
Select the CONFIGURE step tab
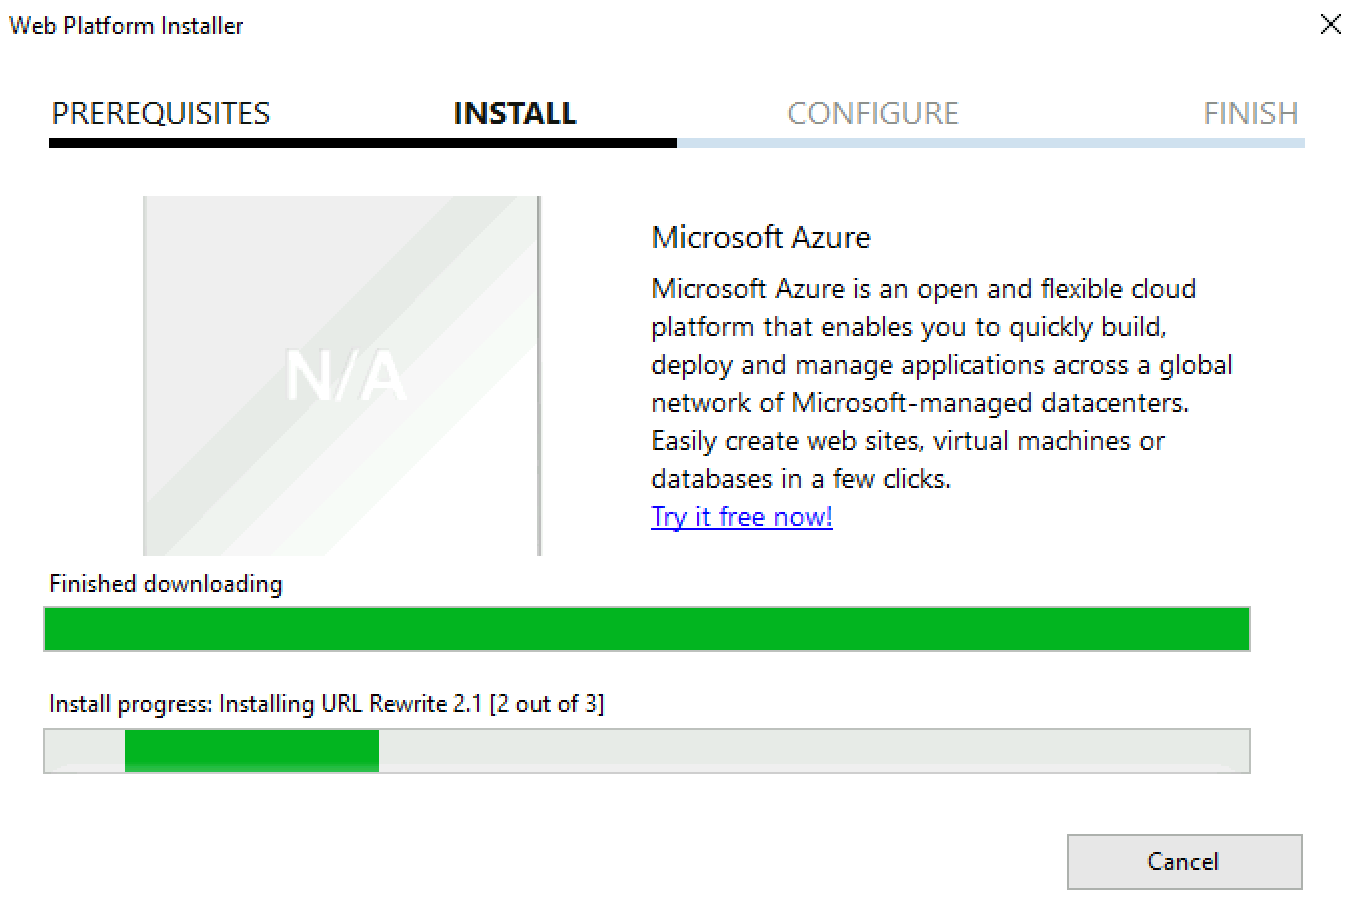873,113
